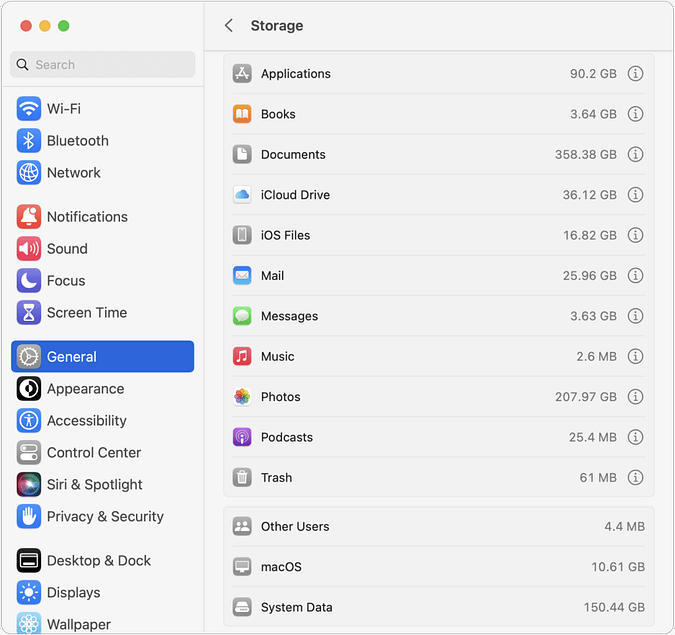Screen dimensions: 675x635
Task: Open info button for Messages row
Action: (635, 316)
